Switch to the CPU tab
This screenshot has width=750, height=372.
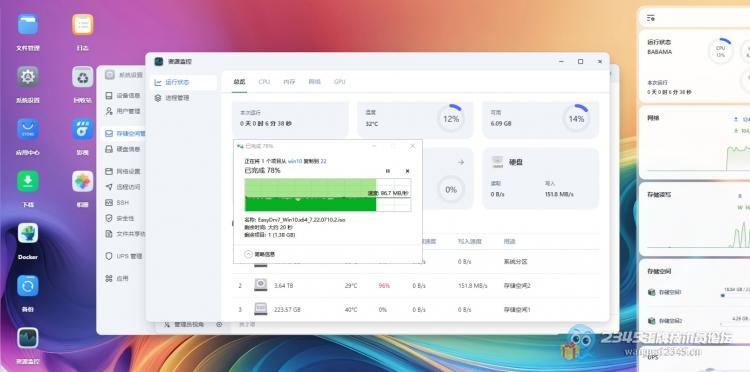(264, 82)
